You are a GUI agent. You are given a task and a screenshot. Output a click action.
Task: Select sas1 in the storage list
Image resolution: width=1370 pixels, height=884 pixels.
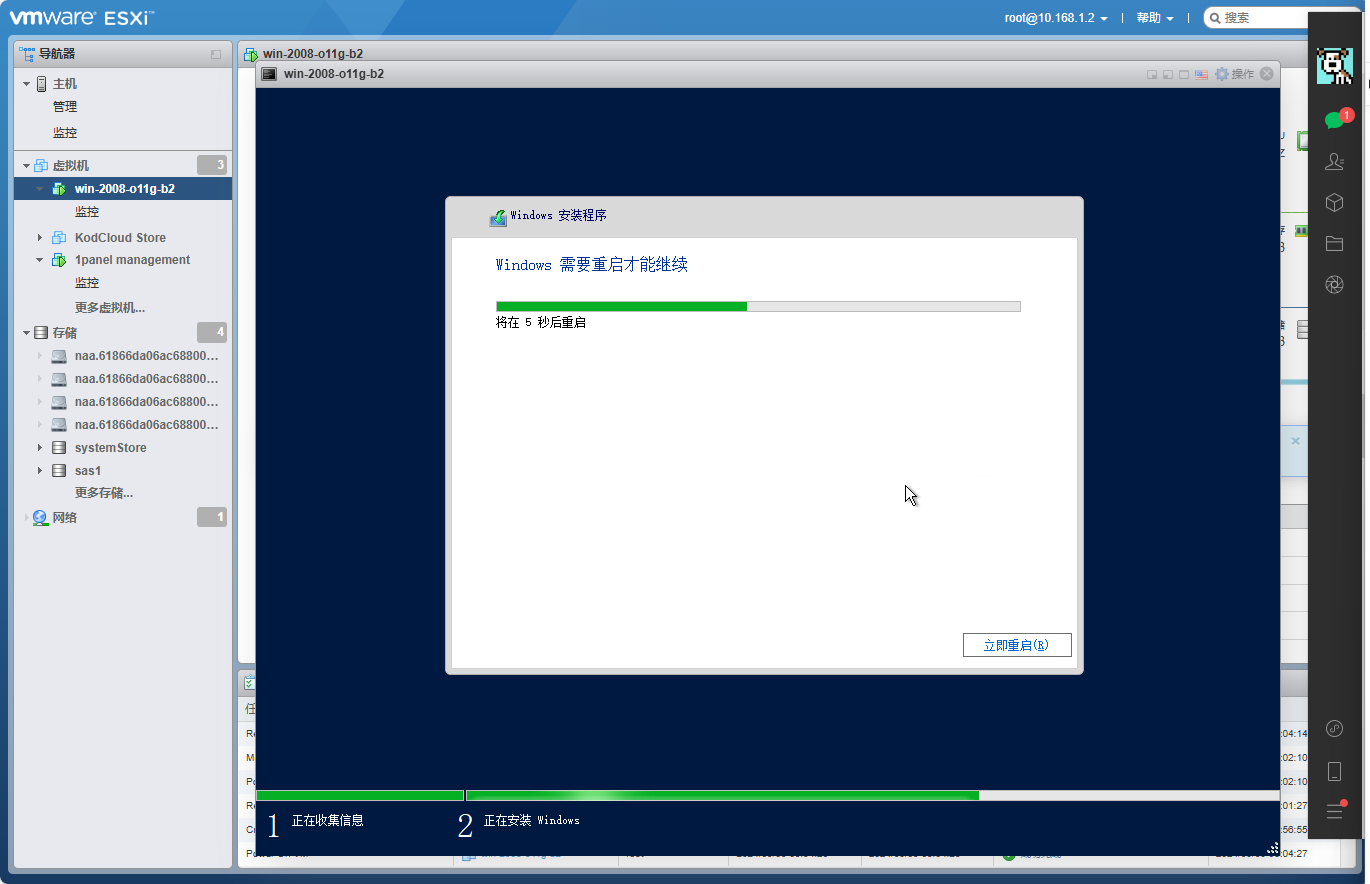coord(88,471)
